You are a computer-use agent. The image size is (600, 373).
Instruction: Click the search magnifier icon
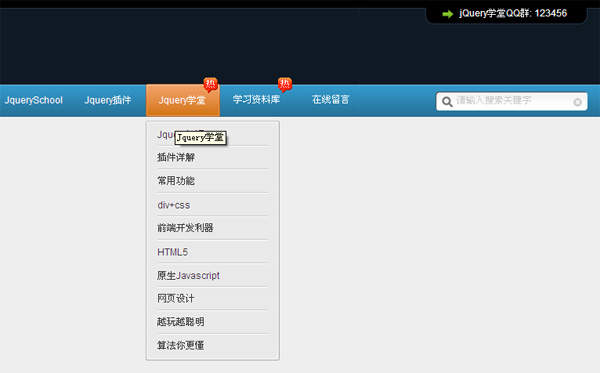tap(447, 102)
